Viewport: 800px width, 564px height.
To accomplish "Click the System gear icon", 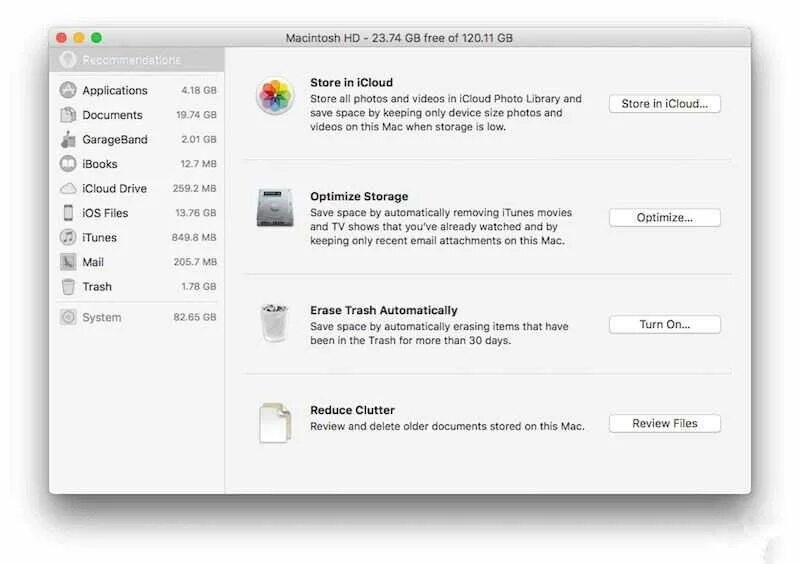I will pyautogui.click(x=68, y=317).
